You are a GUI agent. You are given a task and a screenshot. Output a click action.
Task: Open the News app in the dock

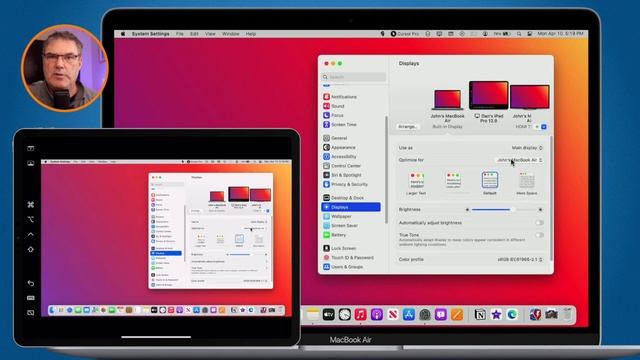click(393, 315)
